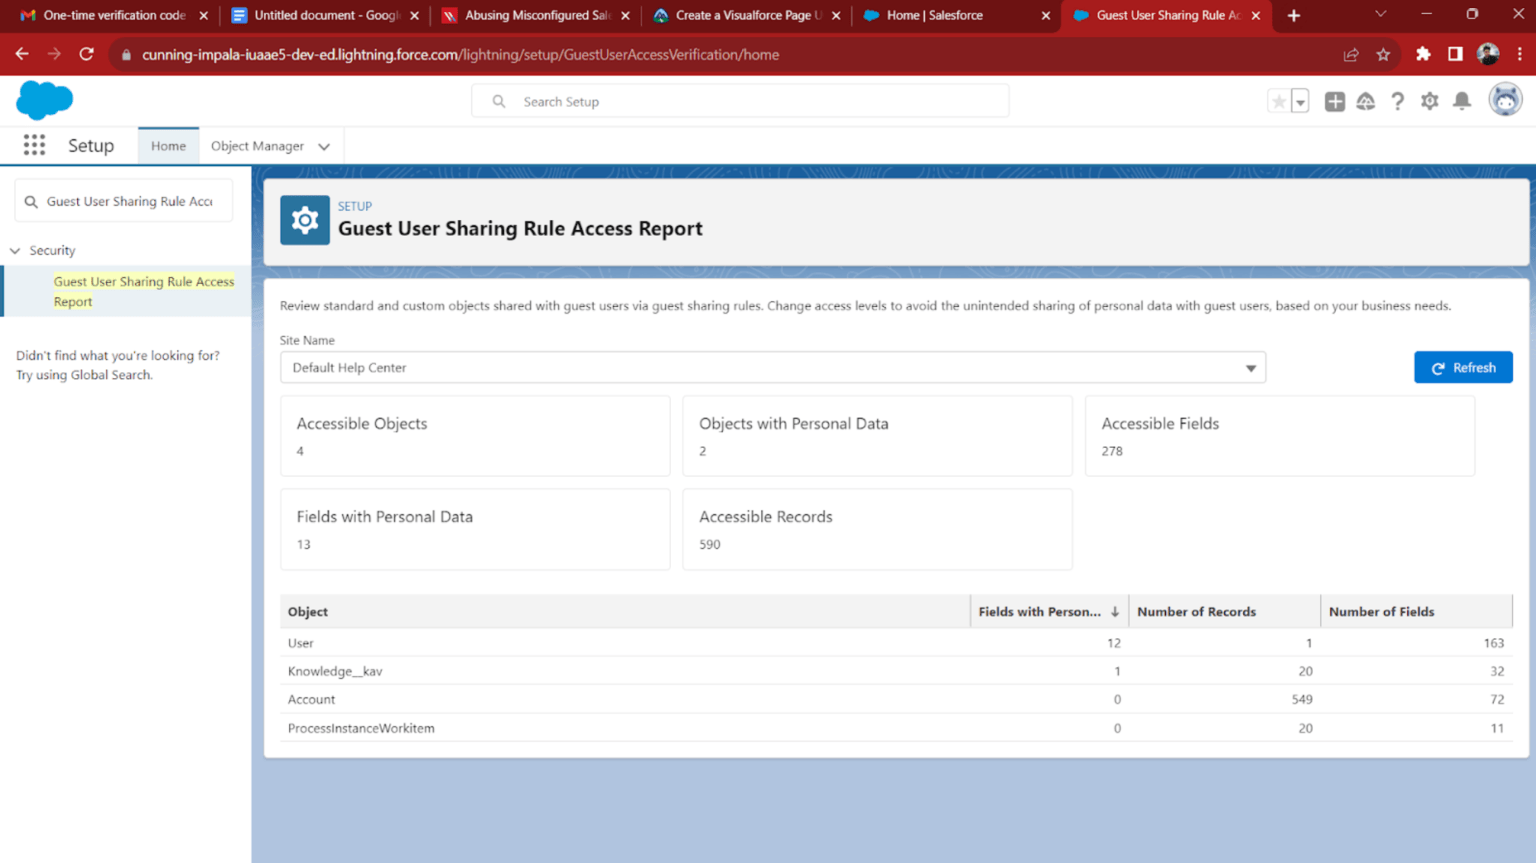Open the user avatar profile menu
Viewport: 1536px width, 863px height.
pyautogui.click(x=1505, y=99)
